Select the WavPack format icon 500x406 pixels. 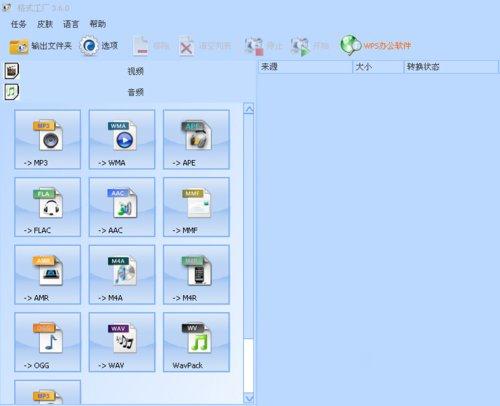pos(196,342)
